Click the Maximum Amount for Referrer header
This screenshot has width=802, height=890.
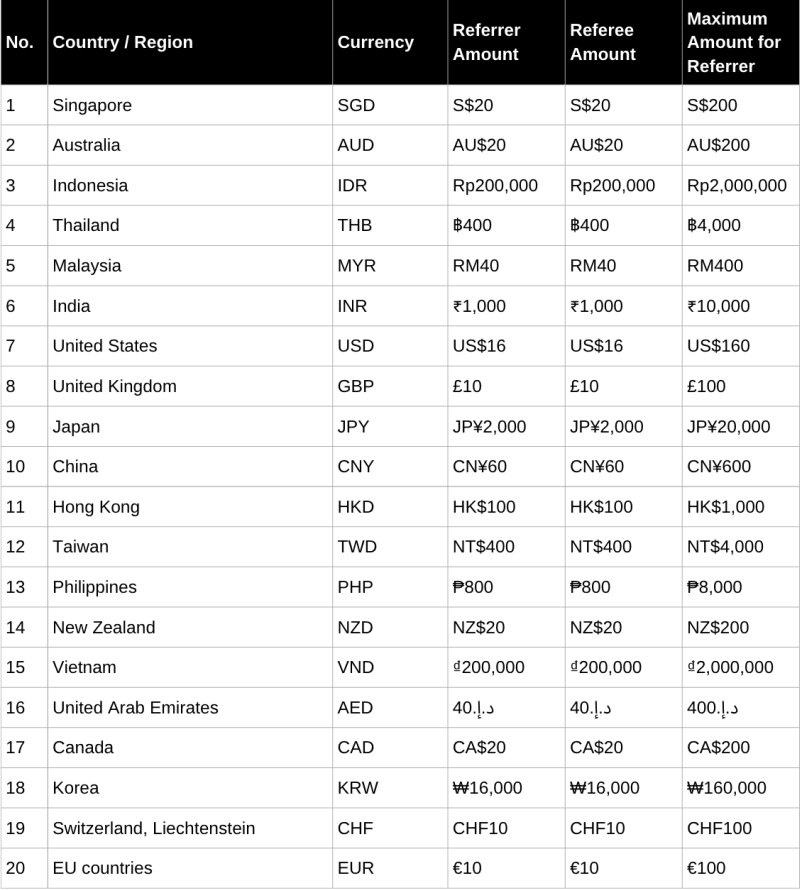click(x=734, y=43)
